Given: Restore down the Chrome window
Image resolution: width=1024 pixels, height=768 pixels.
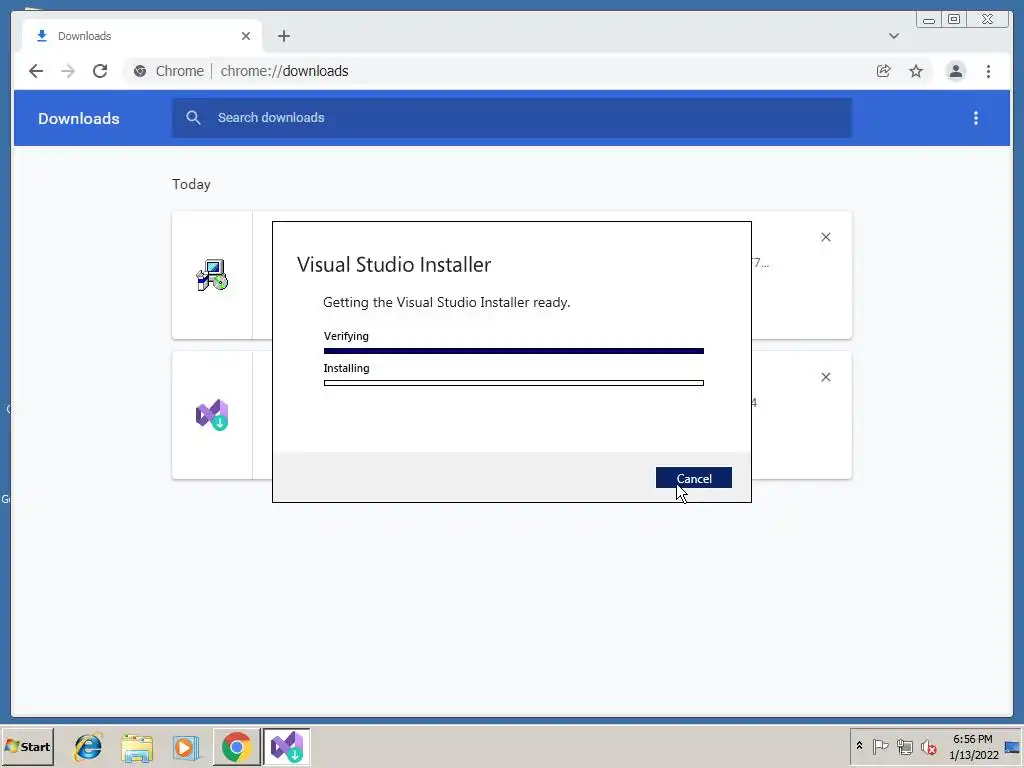Looking at the screenshot, I should click(954, 20).
